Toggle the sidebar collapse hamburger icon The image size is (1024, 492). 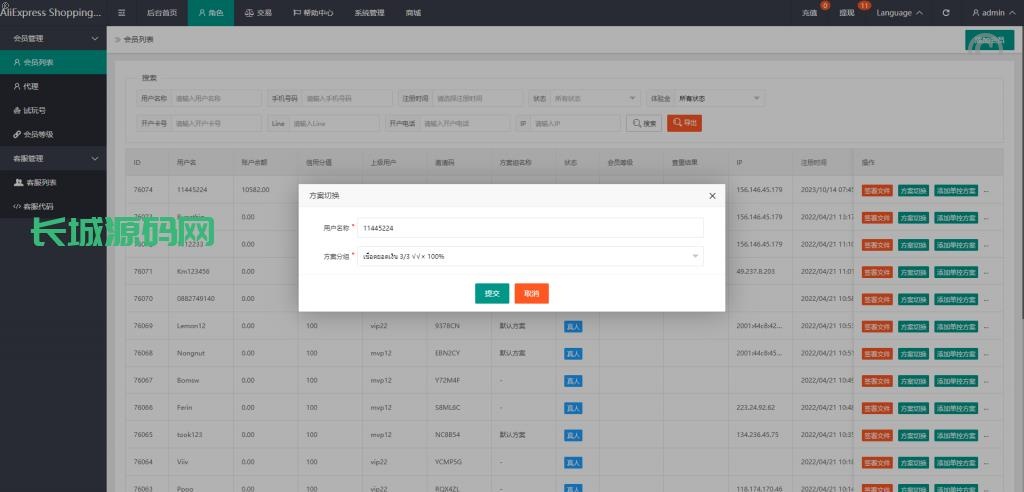click(x=122, y=13)
